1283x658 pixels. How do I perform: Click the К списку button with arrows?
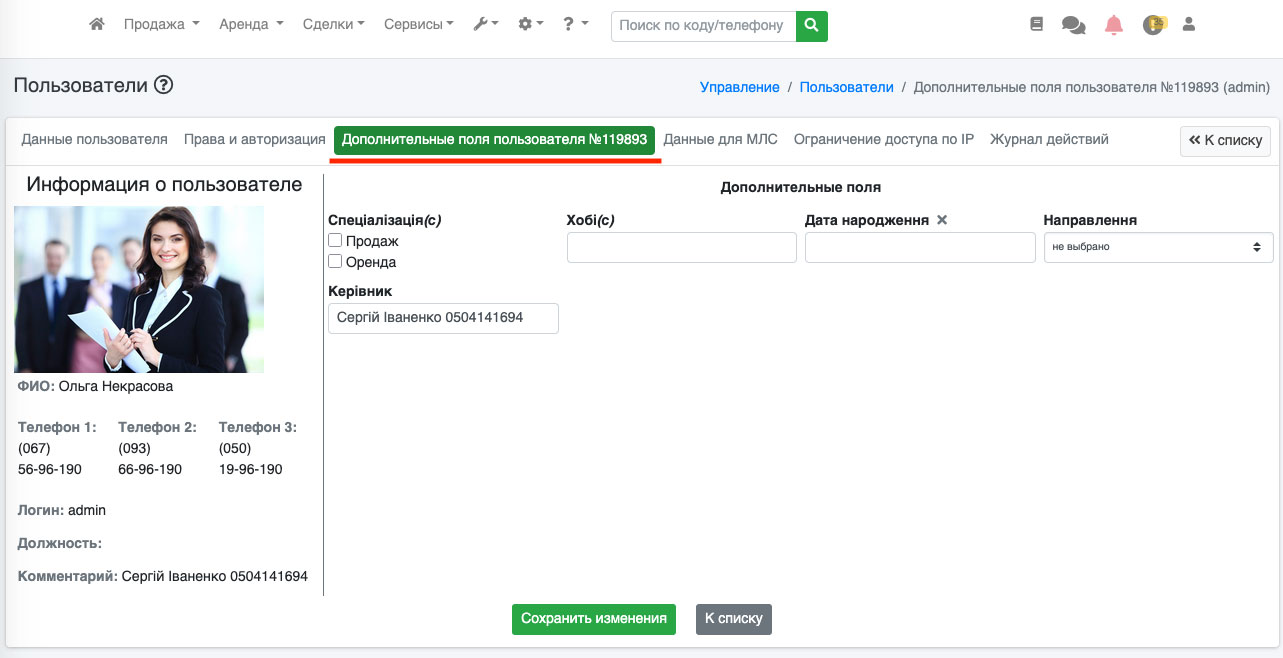[1225, 141]
